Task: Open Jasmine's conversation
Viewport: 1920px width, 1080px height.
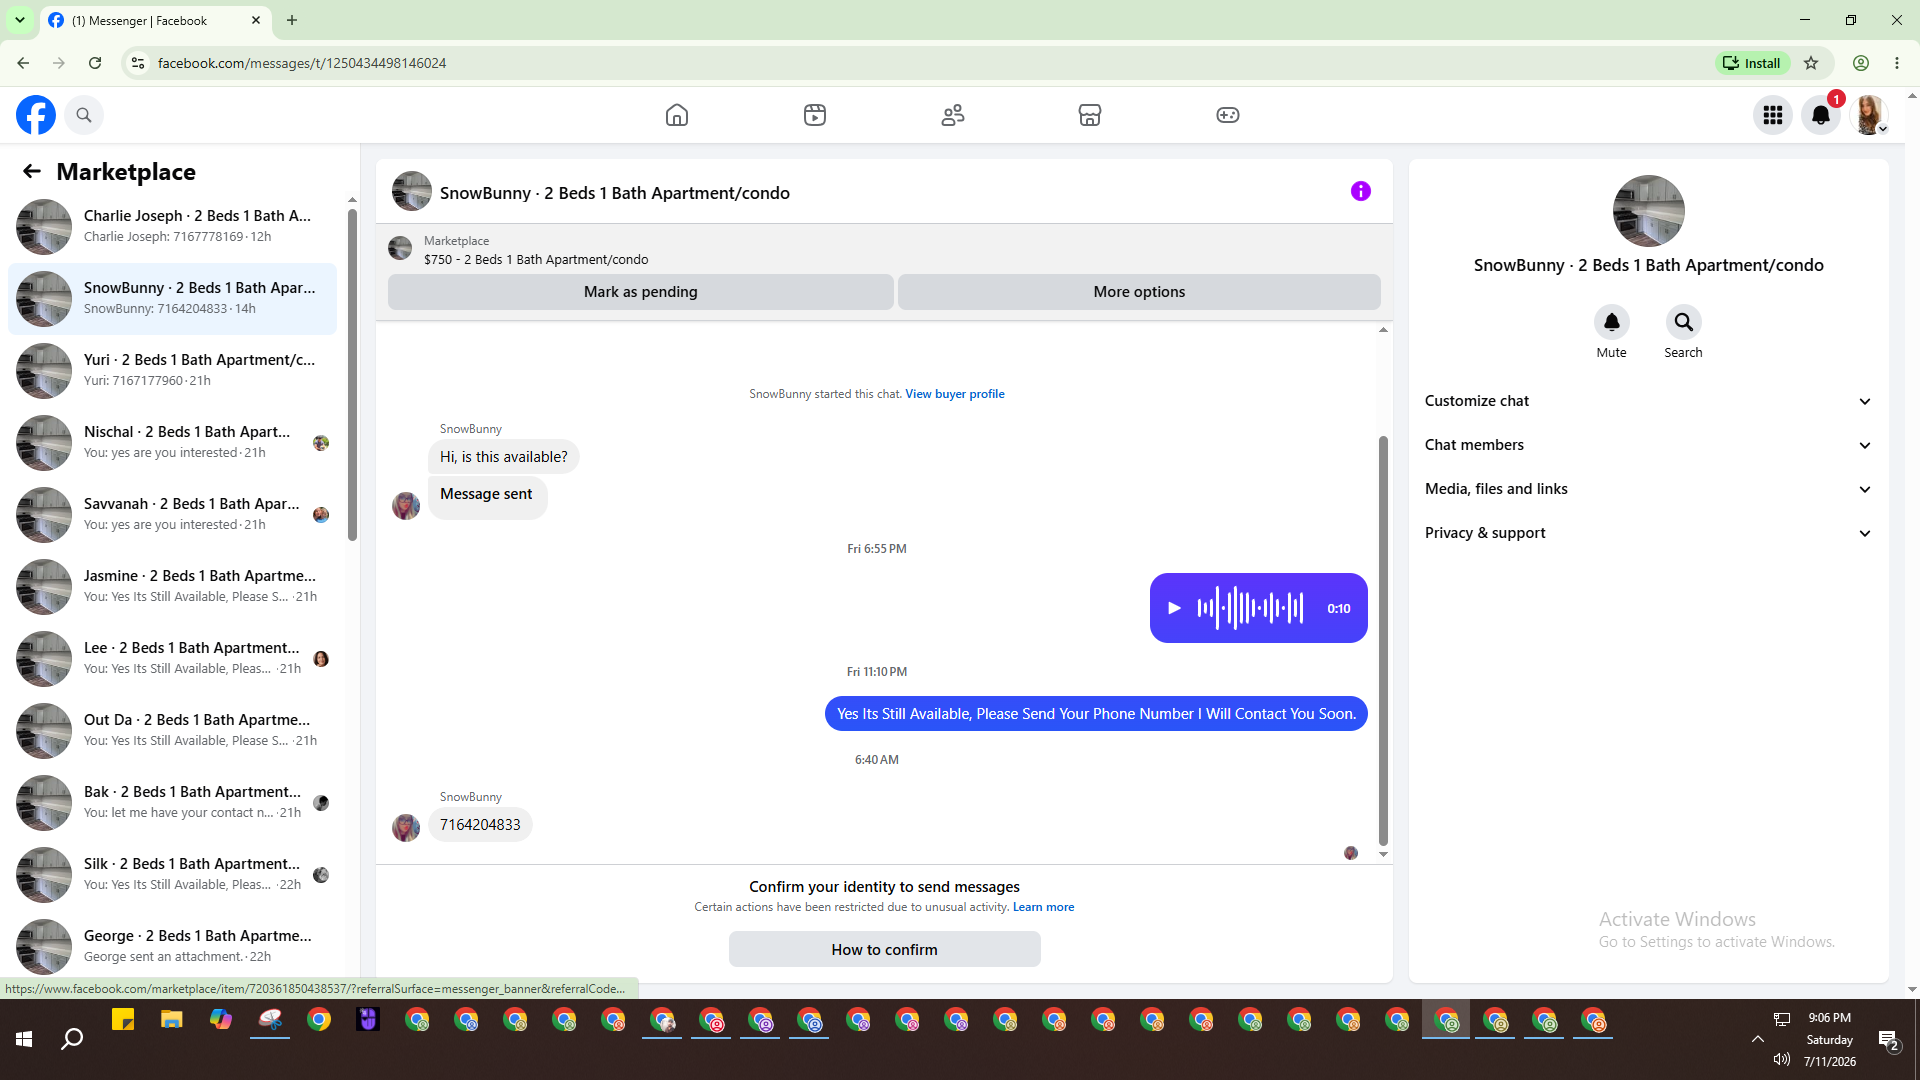Action: [x=172, y=586]
